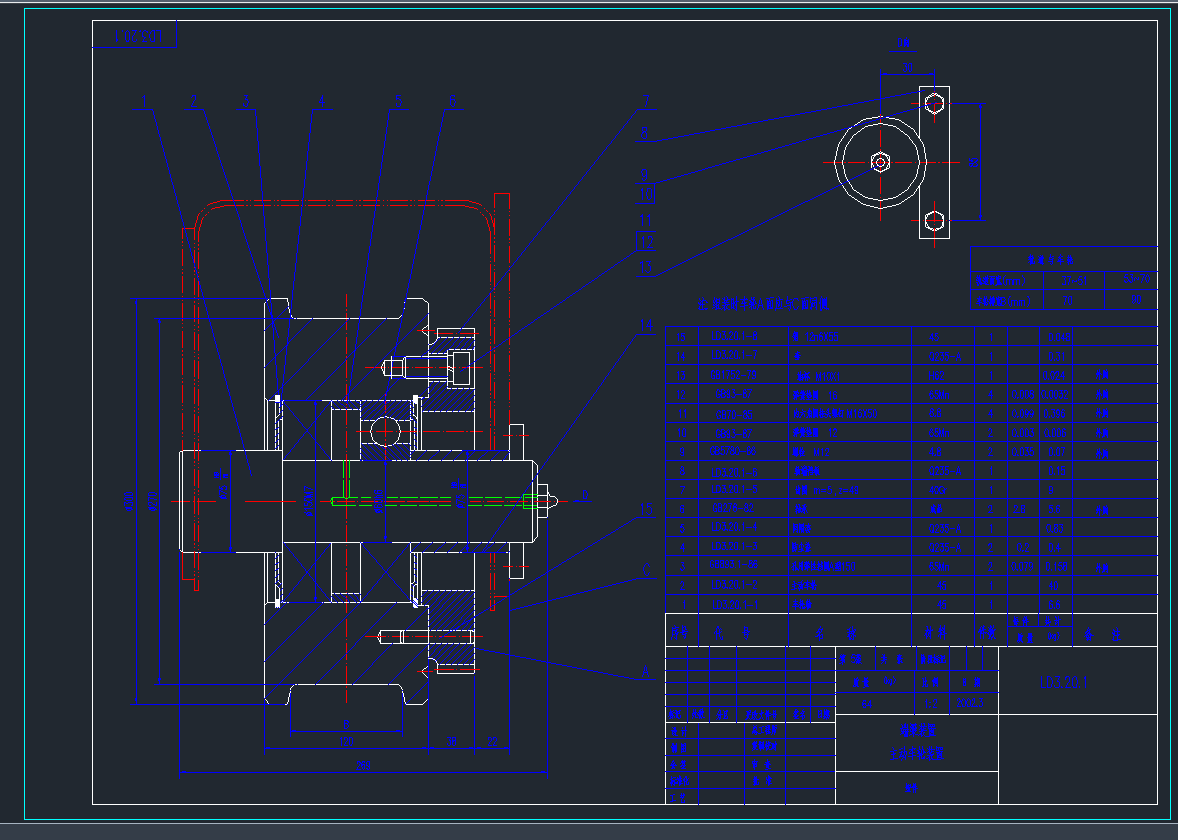Screen dimensions: 1178x840
Task: Select the lower hex bolt on the mounting plate
Action: (x=934, y=220)
